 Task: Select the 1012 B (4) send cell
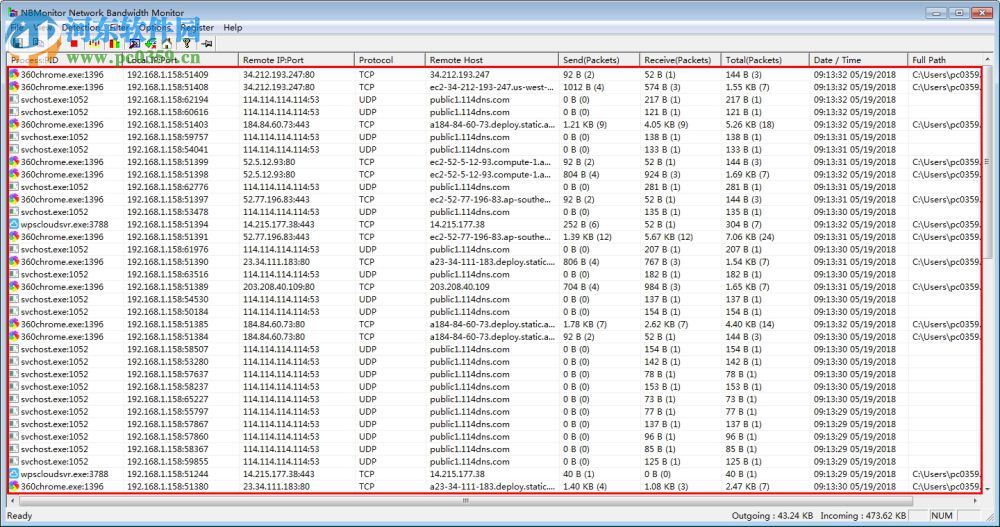(x=583, y=87)
